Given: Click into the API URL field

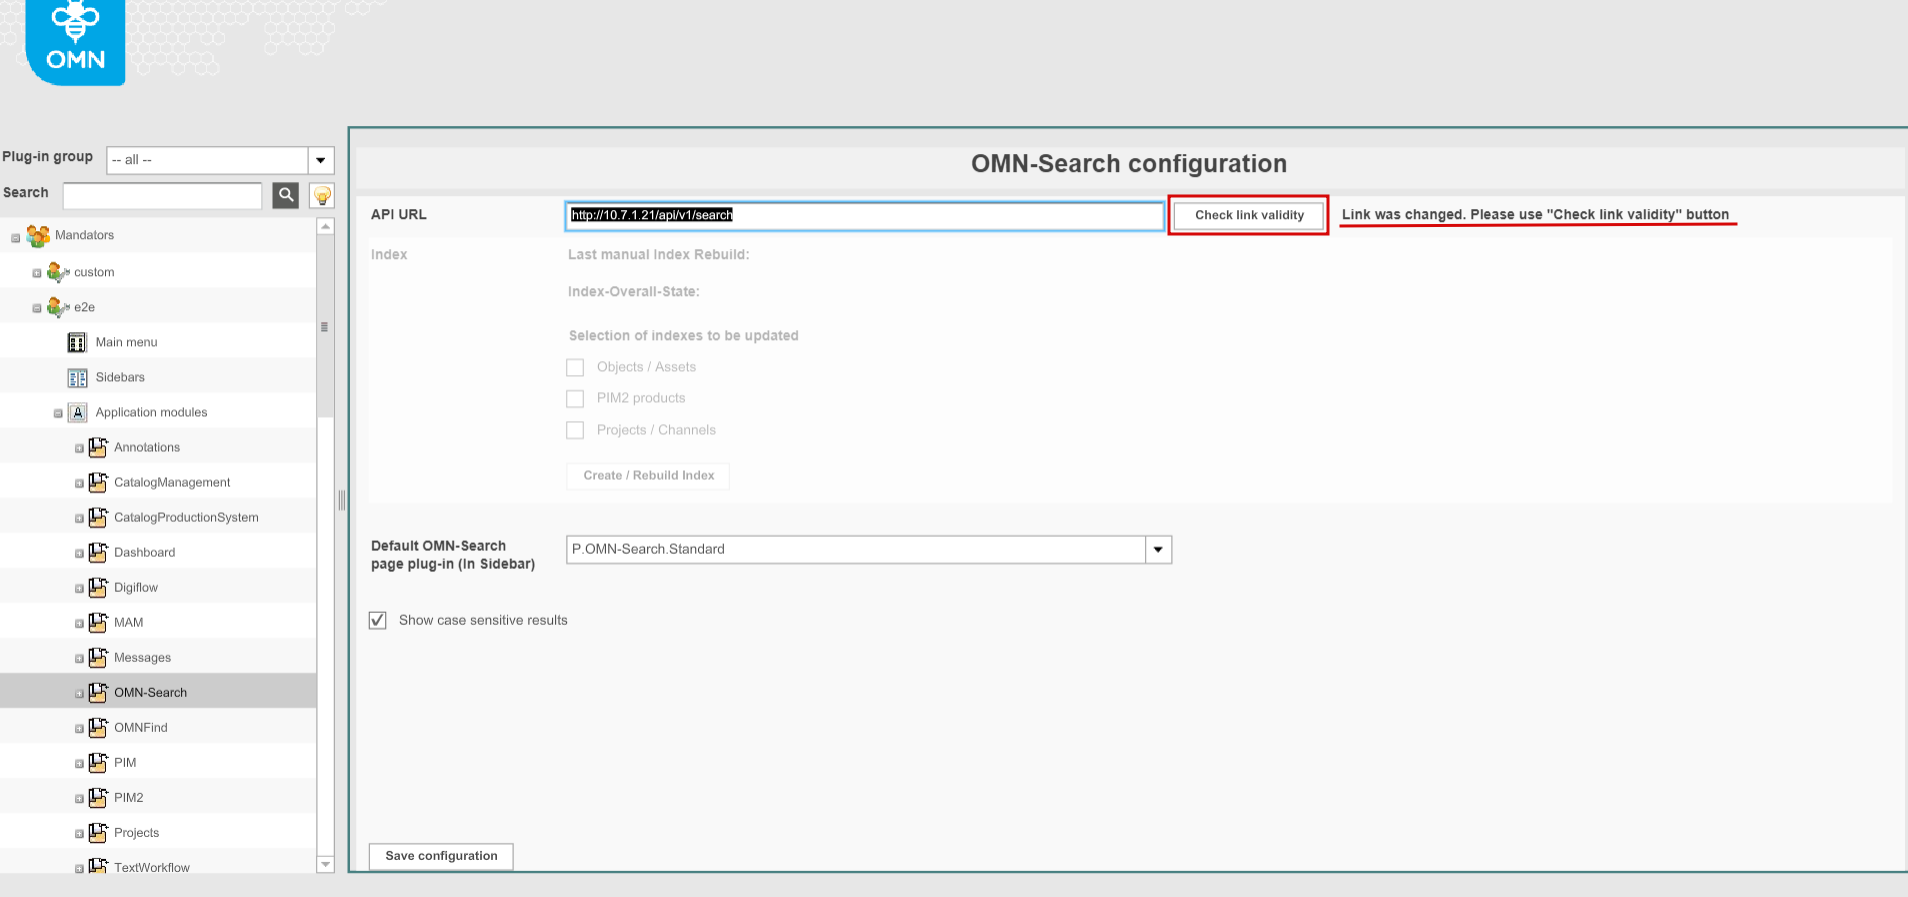Looking at the screenshot, I should [x=865, y=215].
